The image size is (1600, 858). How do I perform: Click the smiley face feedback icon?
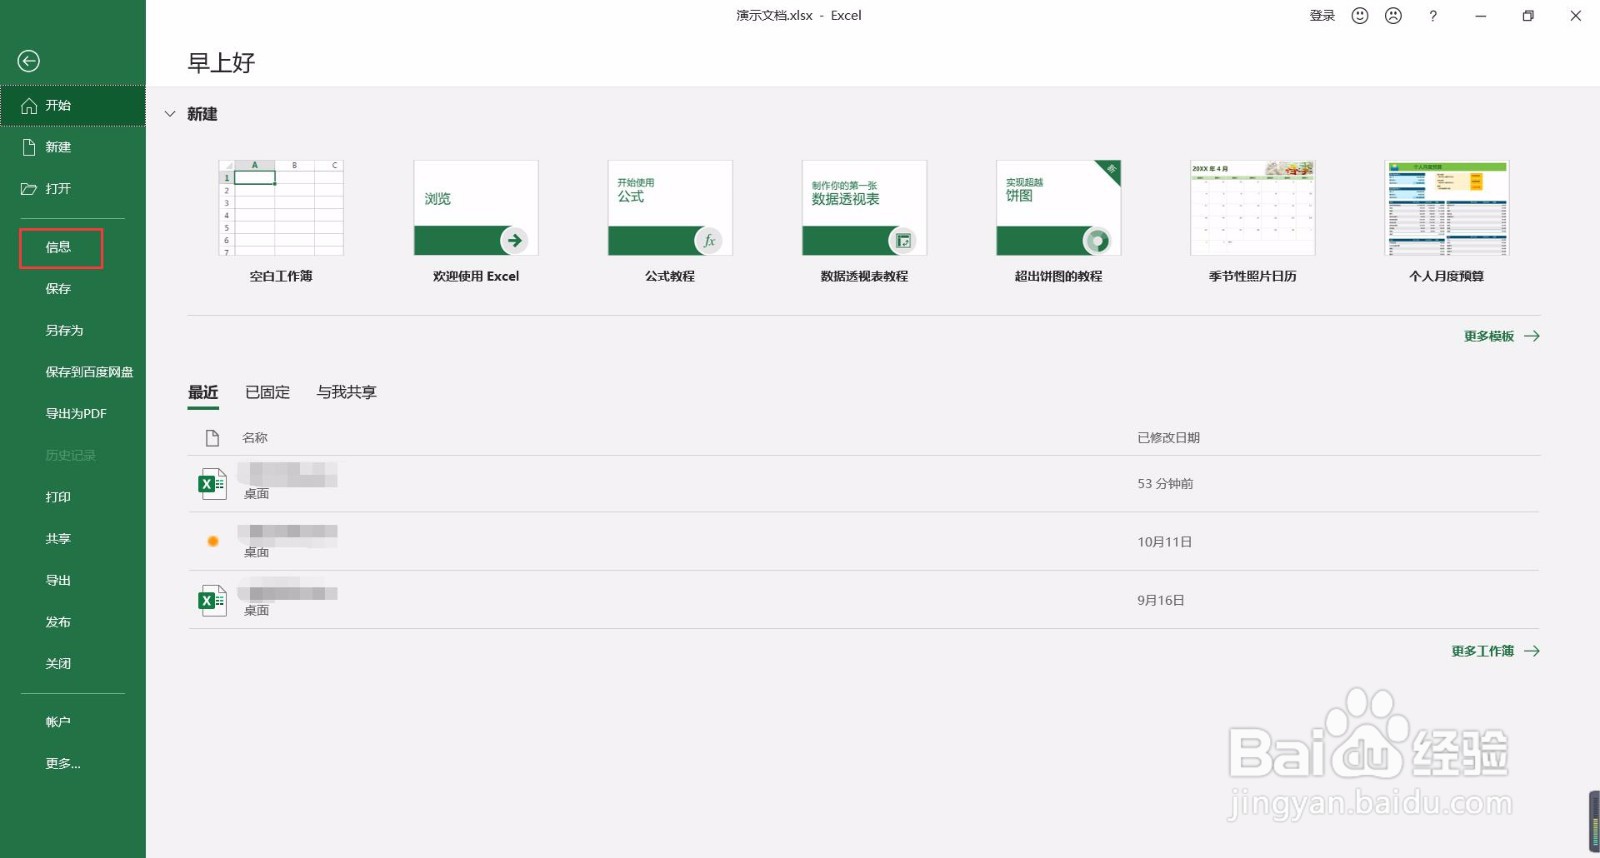pos(1360,16)
